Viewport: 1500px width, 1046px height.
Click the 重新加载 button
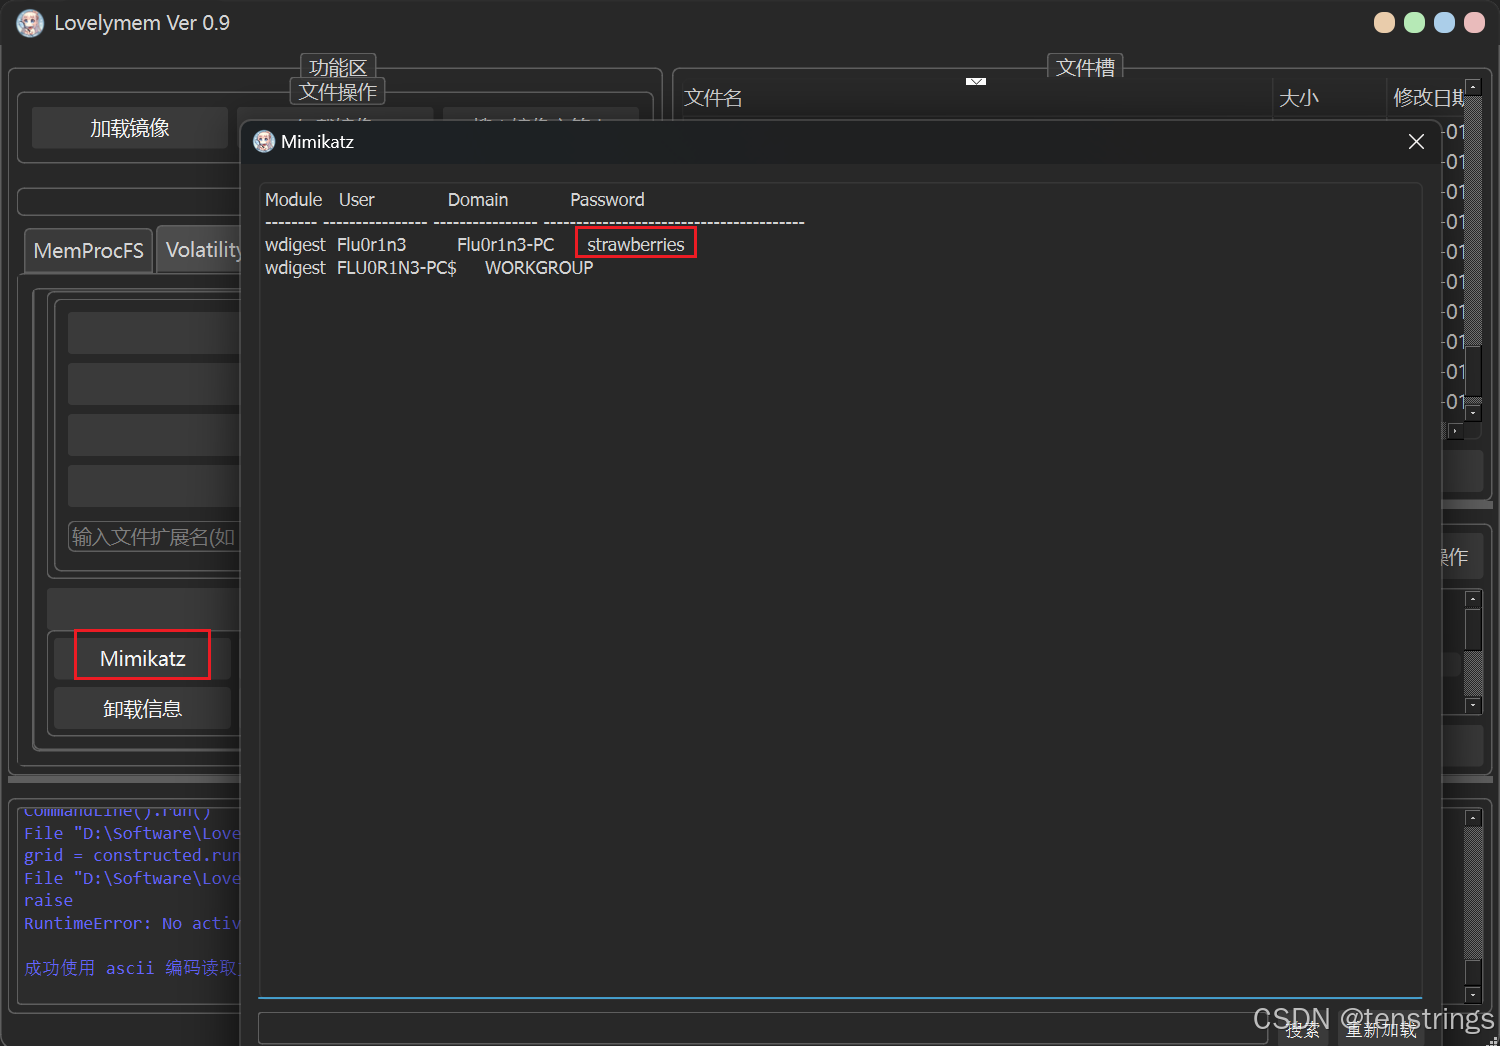(1381, 1030)
